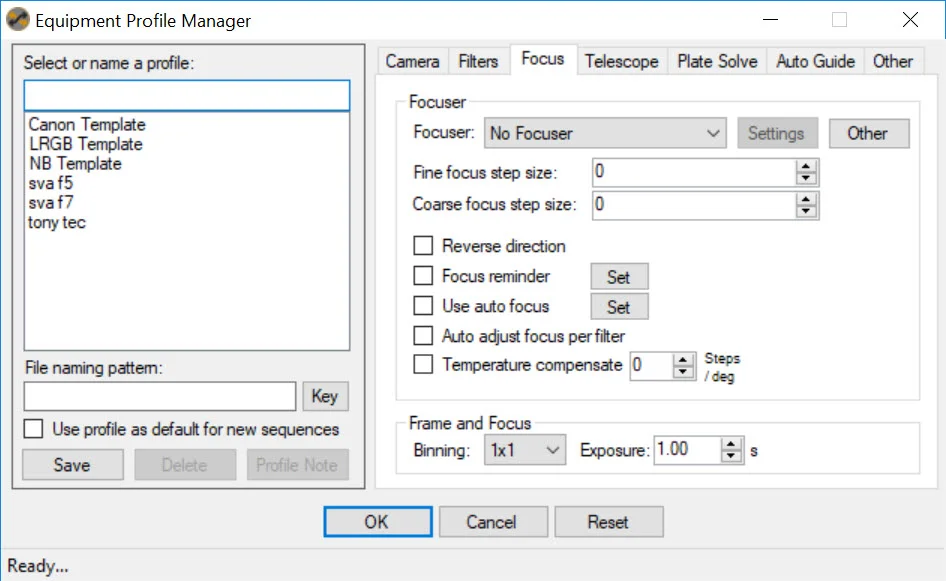Enable Use auto focus option
Screen dimensions: 946x581
(423, 305)
